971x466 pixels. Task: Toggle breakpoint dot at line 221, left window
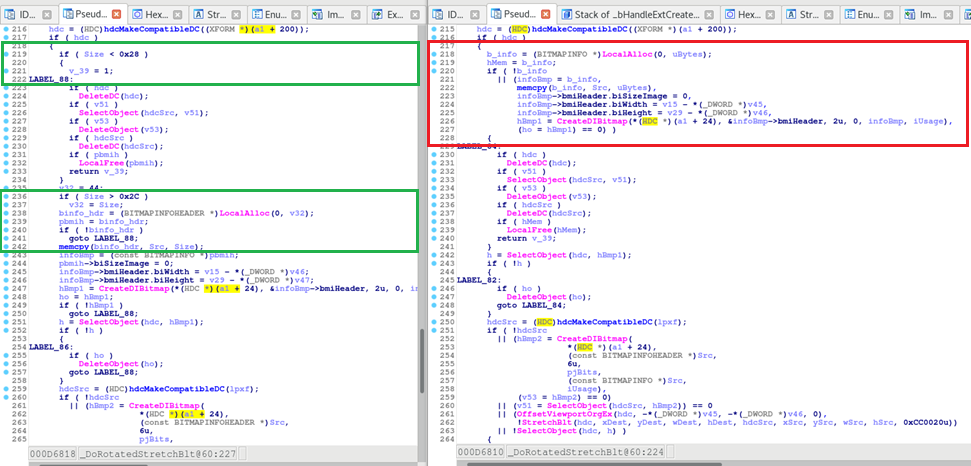tap(6, 71)
